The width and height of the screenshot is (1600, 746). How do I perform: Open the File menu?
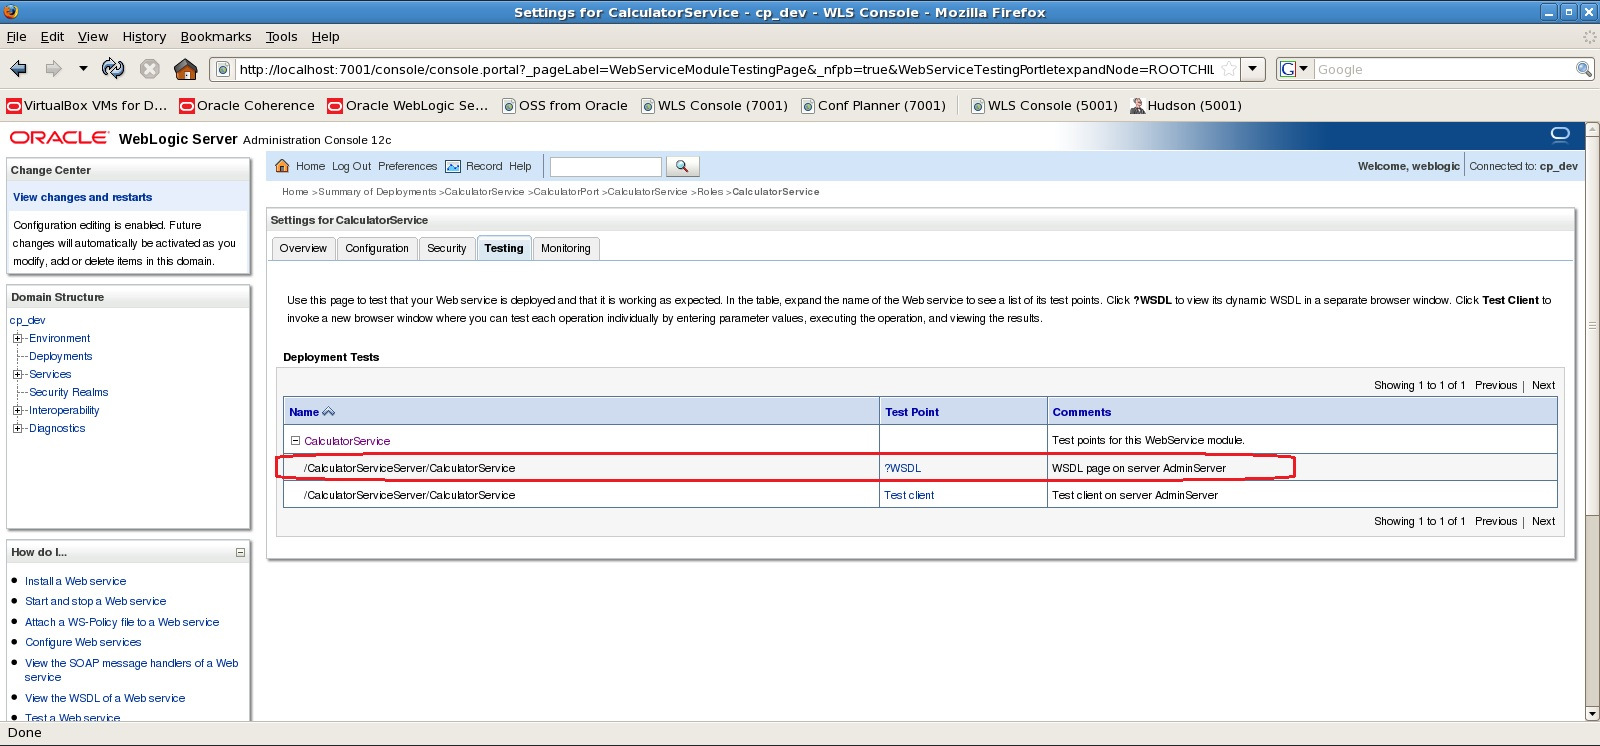16,36
